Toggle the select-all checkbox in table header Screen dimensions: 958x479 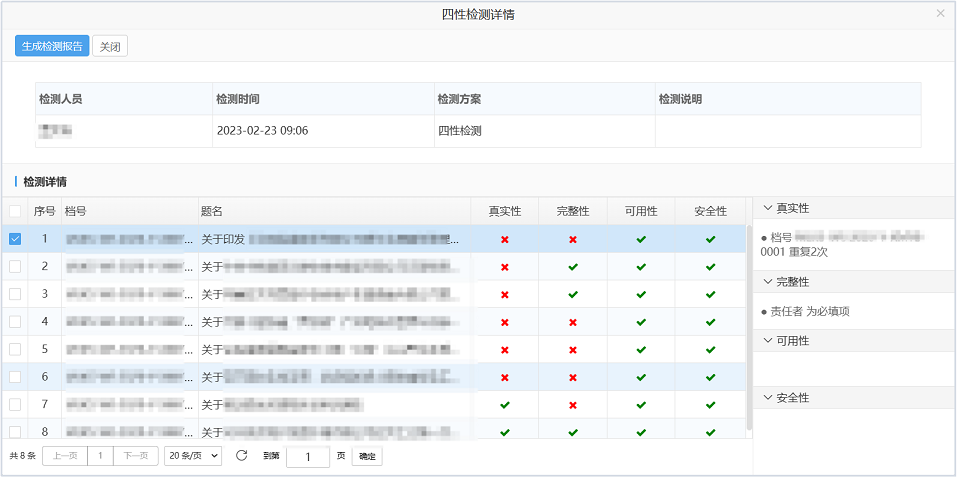click(x=15, y=211)
